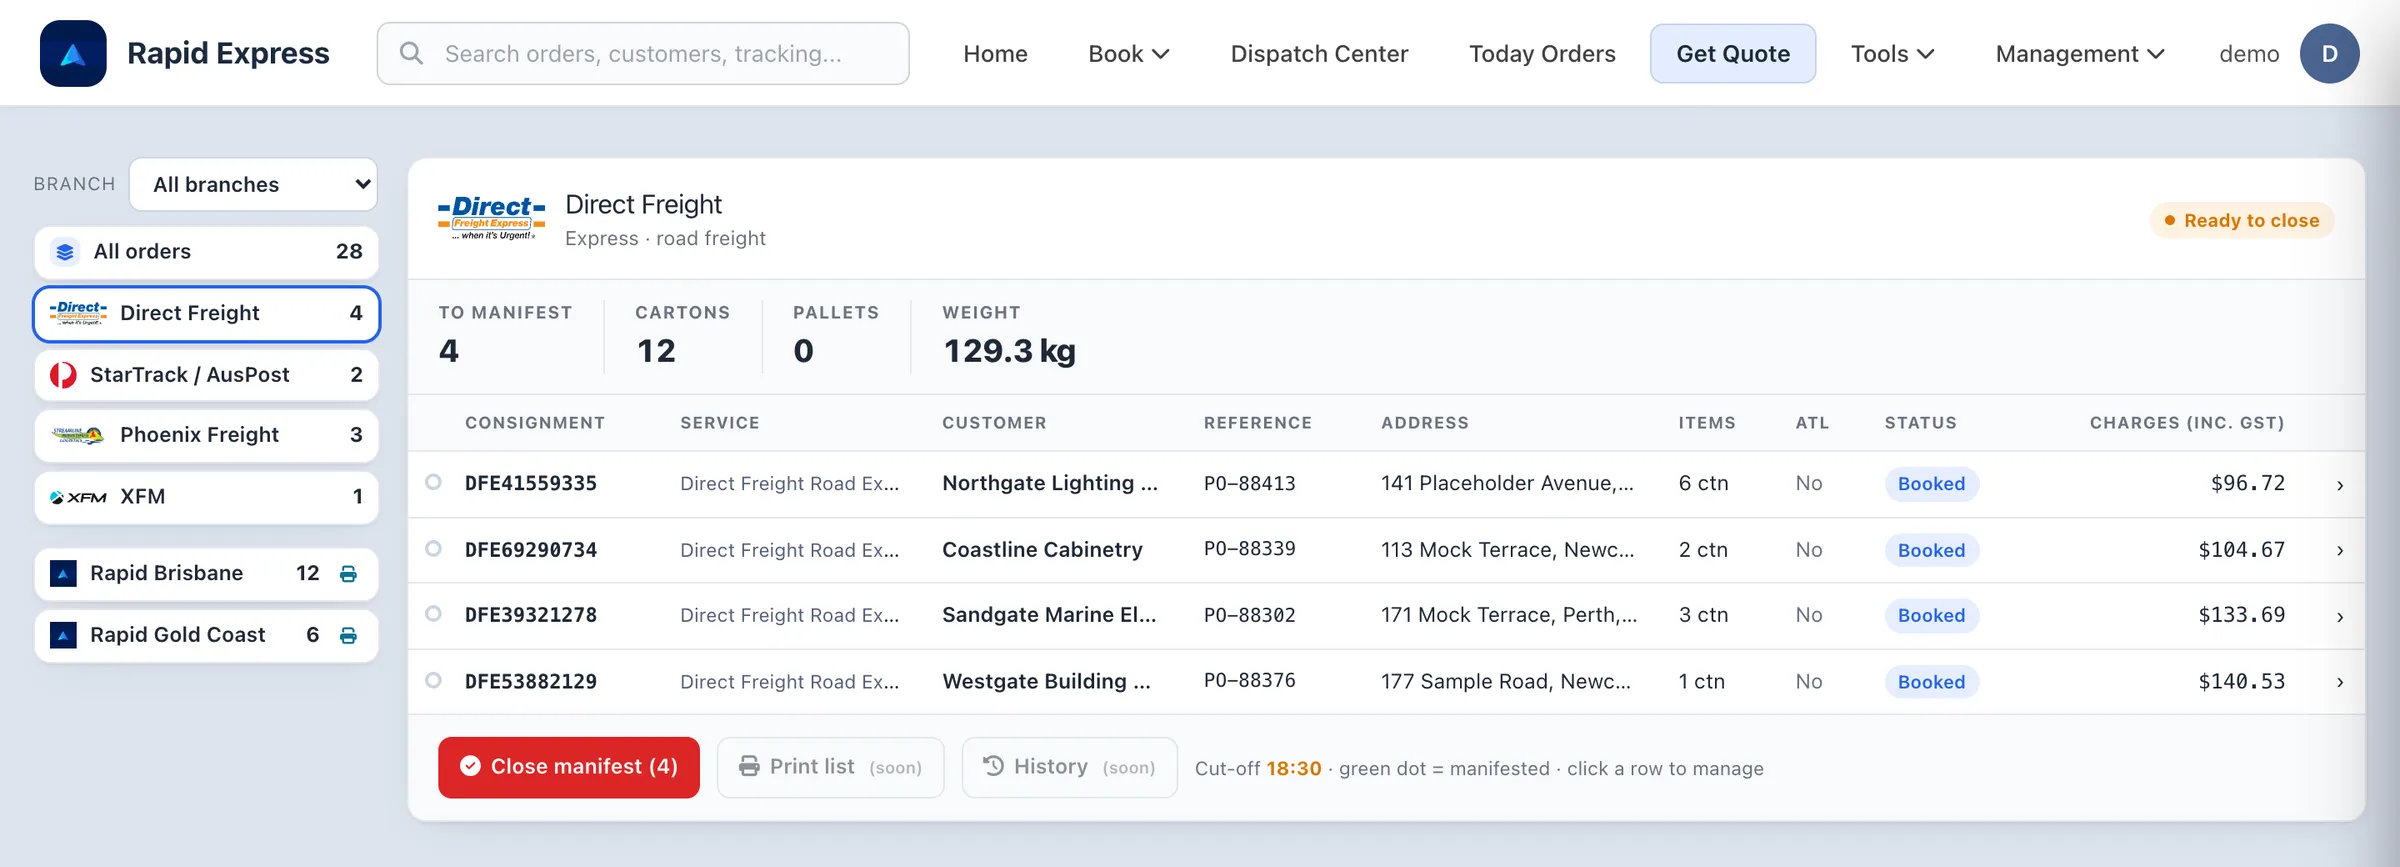Click the Rapid Gold Coast branch logo icon
Image resolution: width=2400 pixels, height=867 pixels.
[x=63, y=635]
